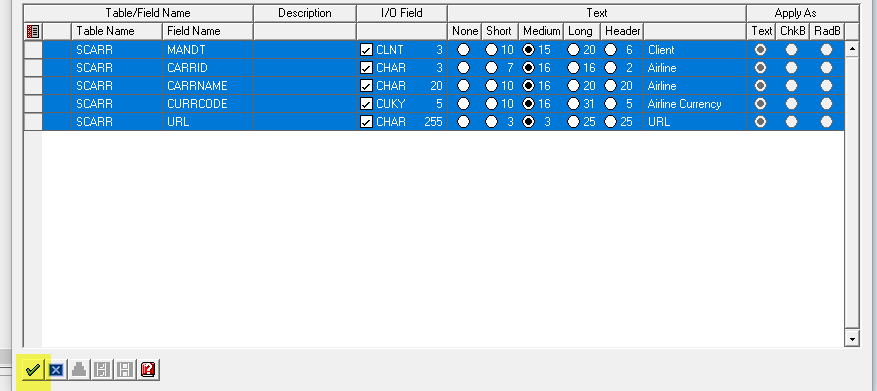Select Short text radio for MANDT
The height and width of the screenshot is (391, 877).
click(491, 50)
